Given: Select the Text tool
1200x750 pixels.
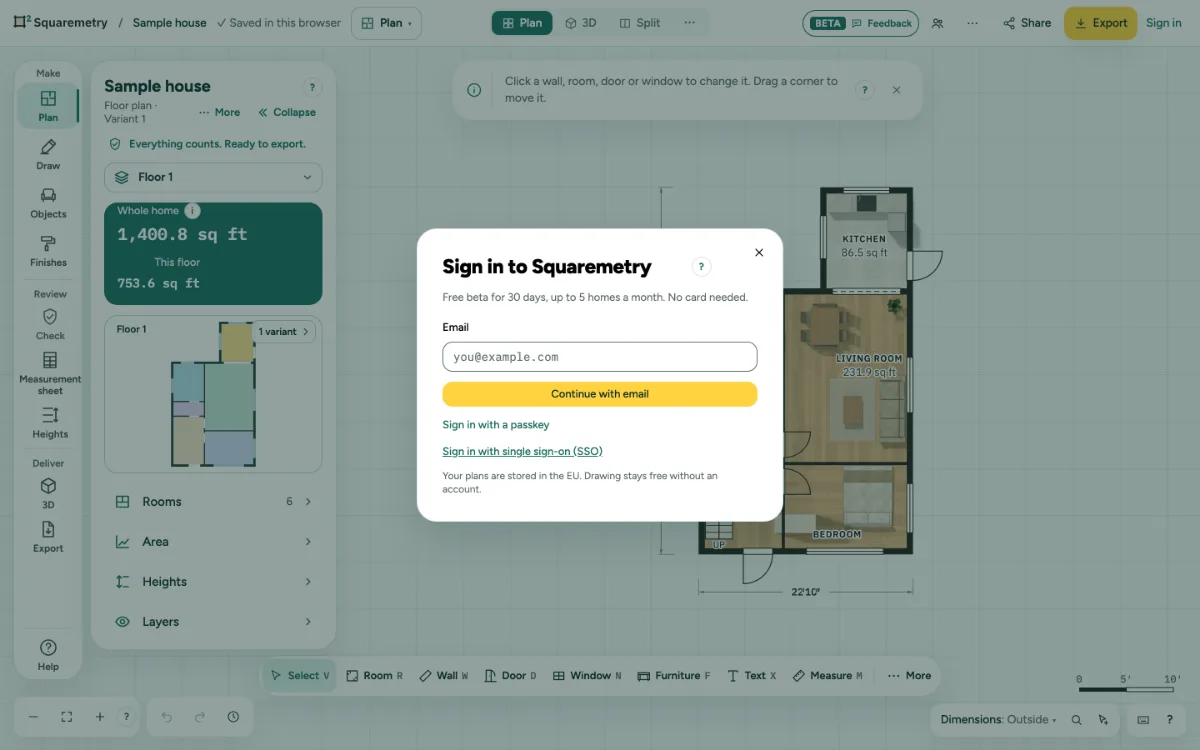Looking at the screenshot, I should 751,676.
